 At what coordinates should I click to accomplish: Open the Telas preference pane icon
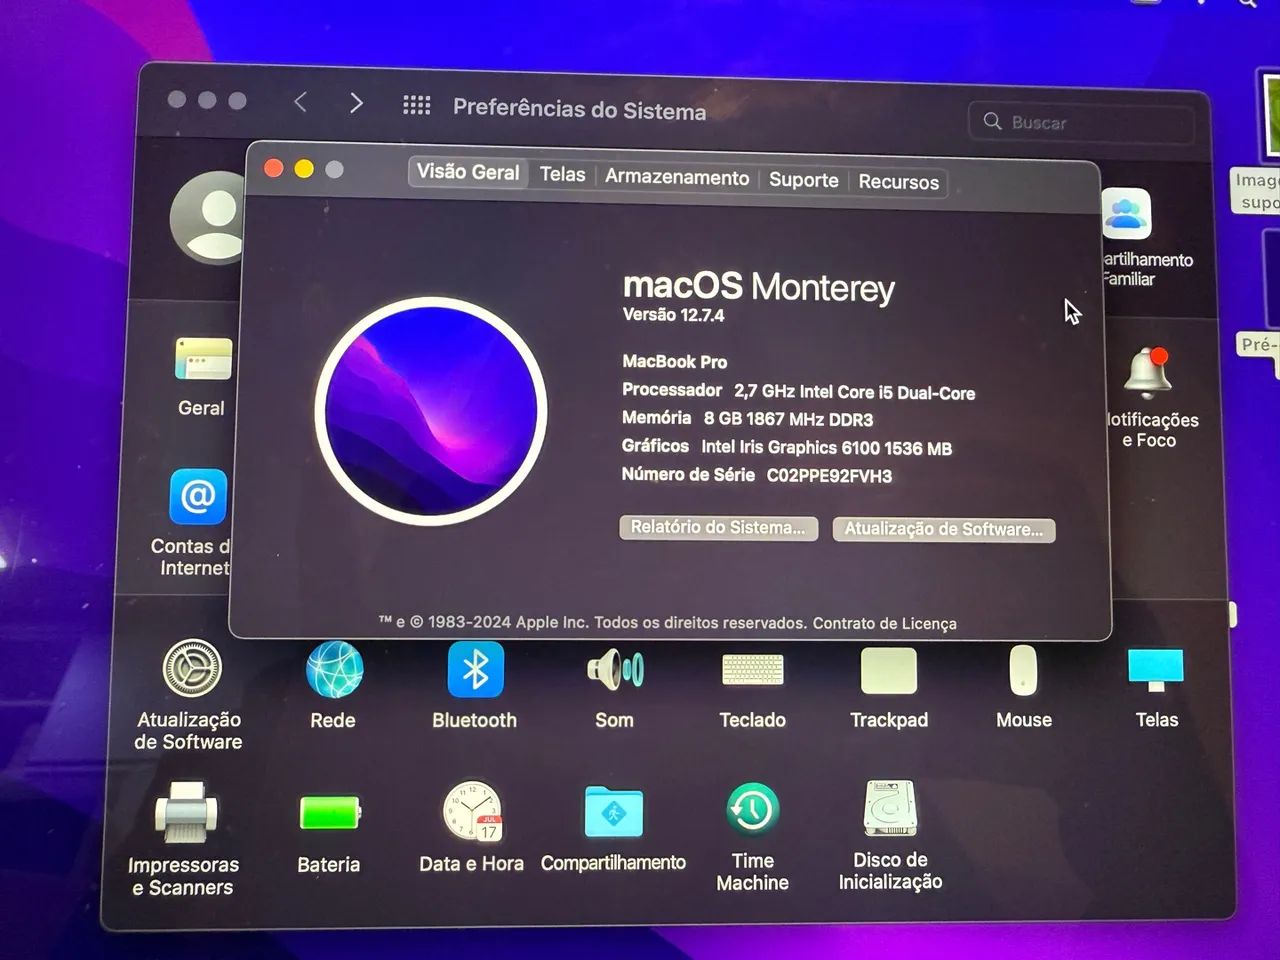tap(1156, 670)
